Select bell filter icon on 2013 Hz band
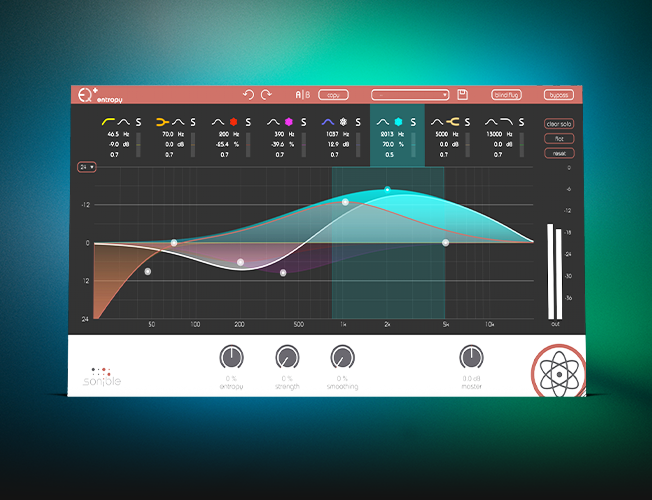This screenshot has width=652, height=500. (383, 122)
